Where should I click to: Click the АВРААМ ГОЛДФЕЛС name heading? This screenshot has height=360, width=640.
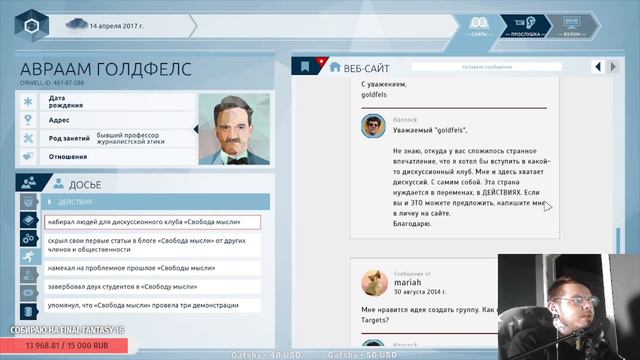pyautogui.click(x=105, y=69)
